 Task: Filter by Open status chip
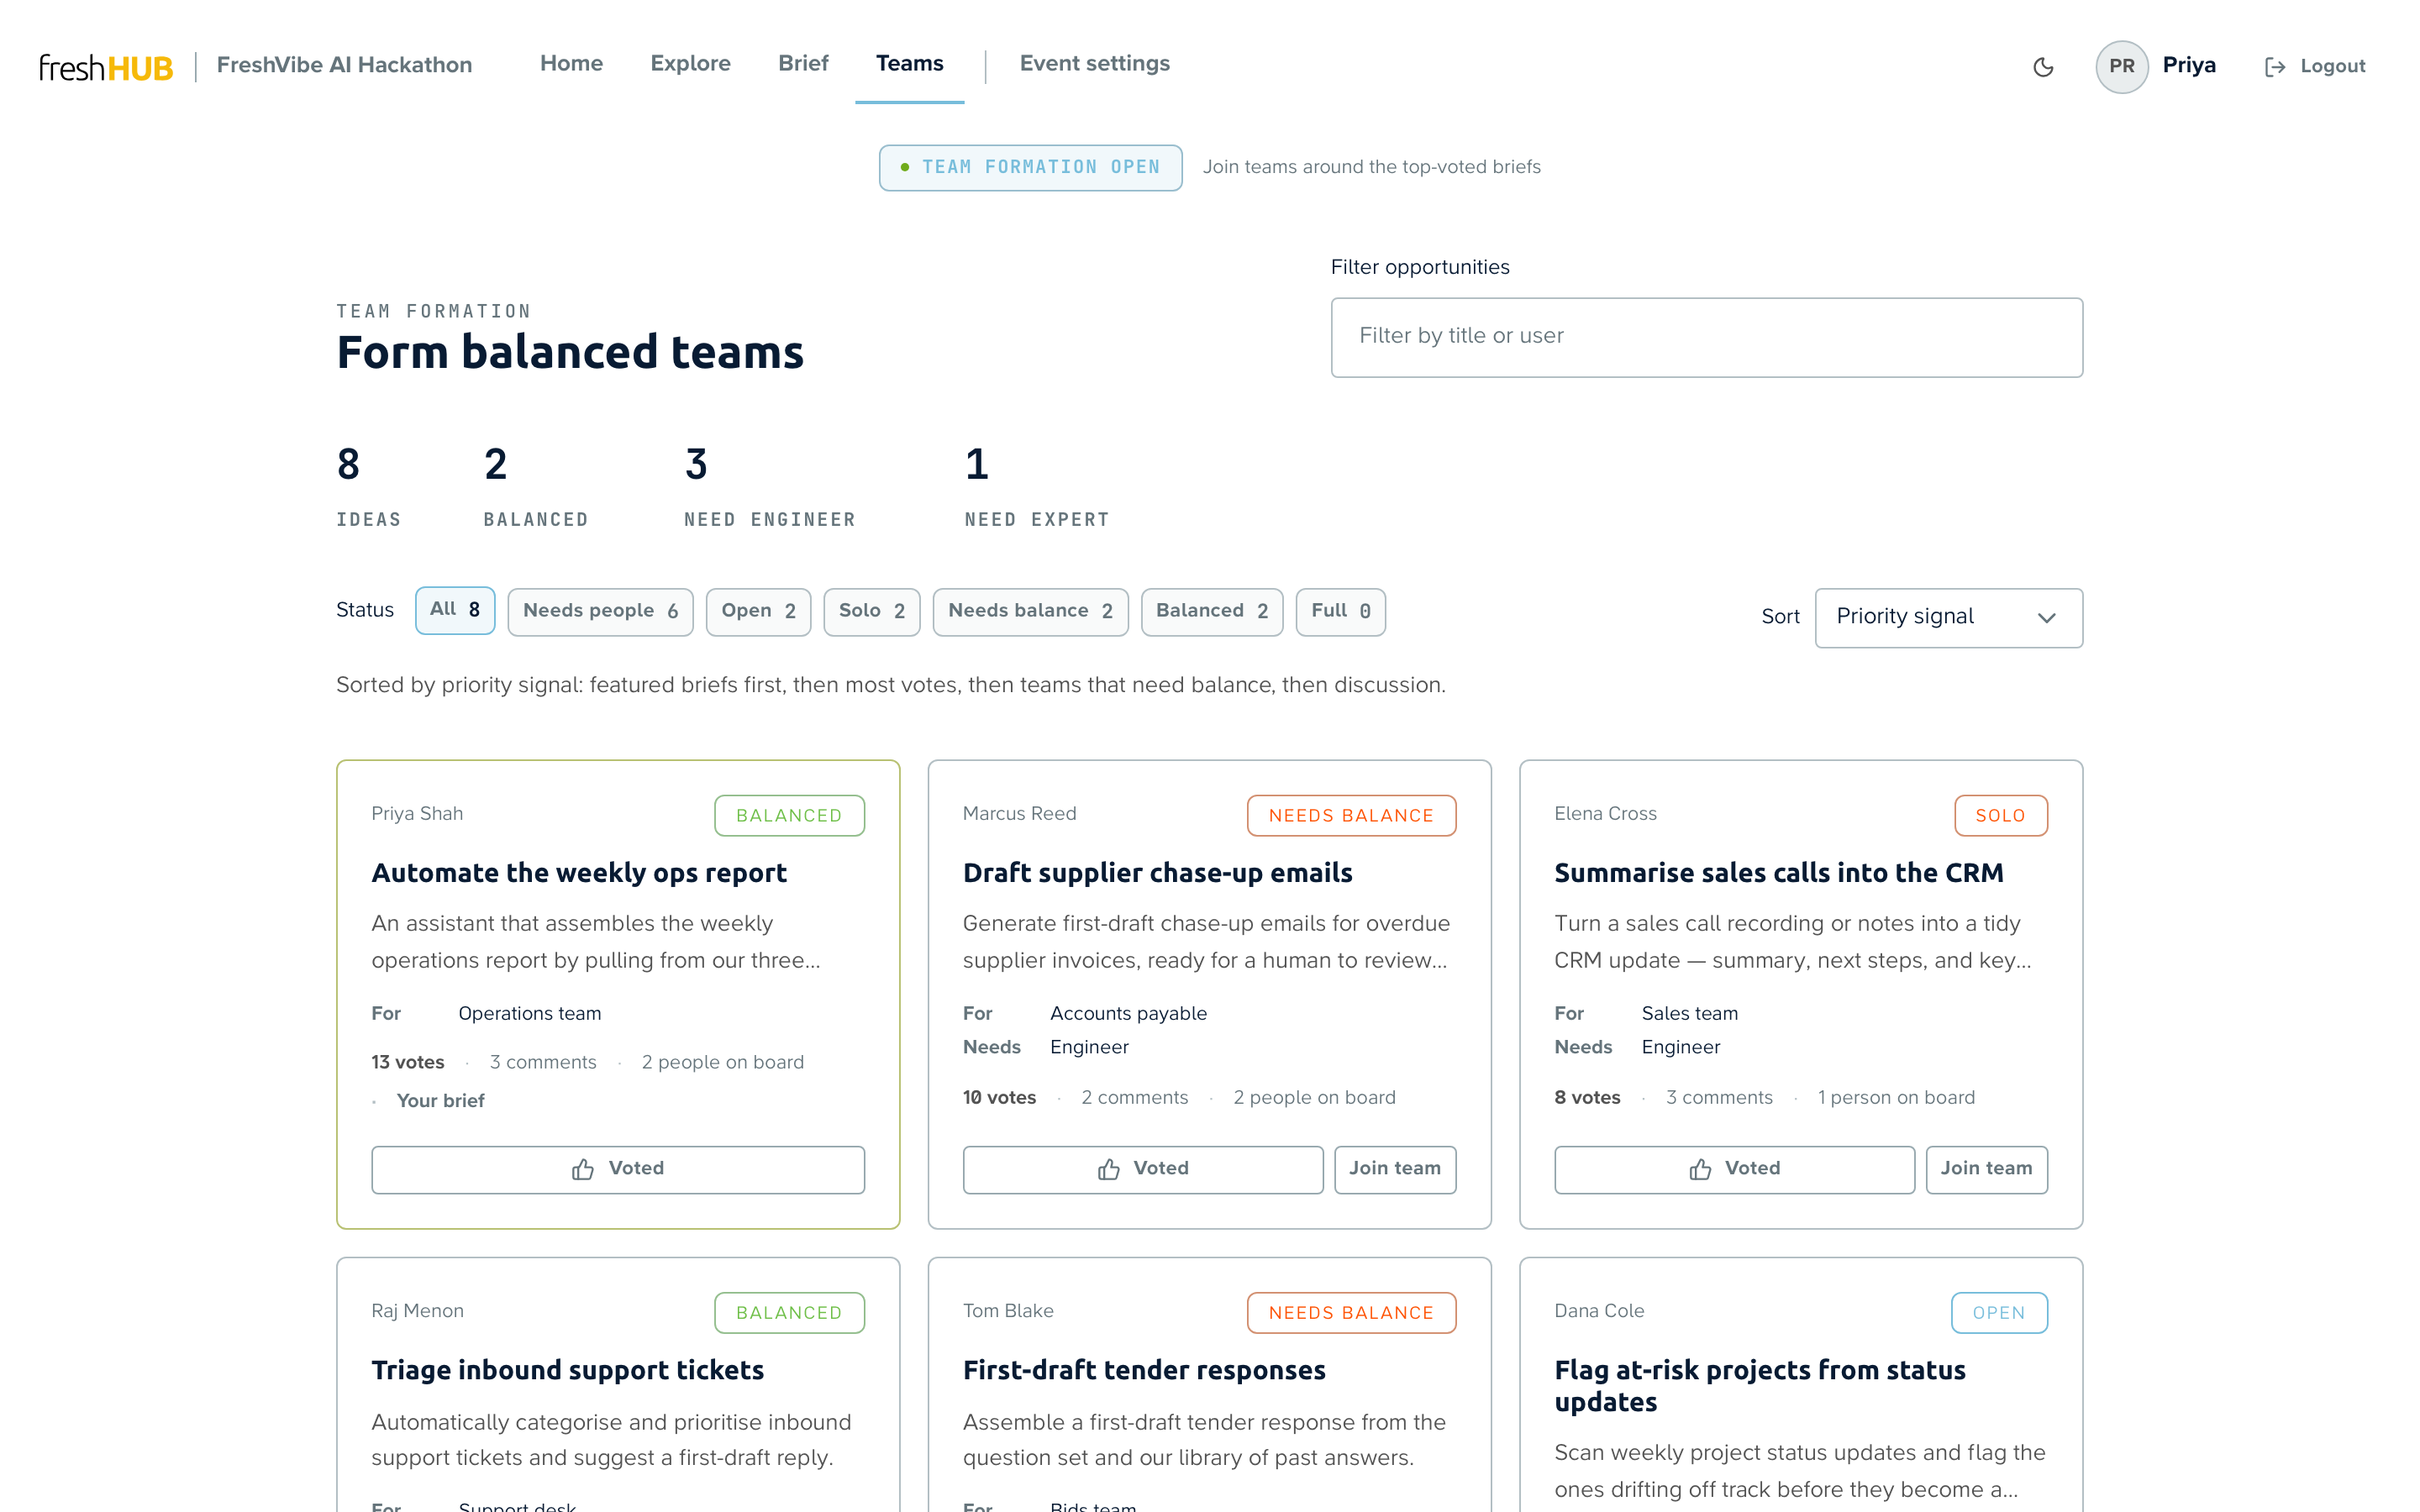pyautogui.click(x=758, y=611)
